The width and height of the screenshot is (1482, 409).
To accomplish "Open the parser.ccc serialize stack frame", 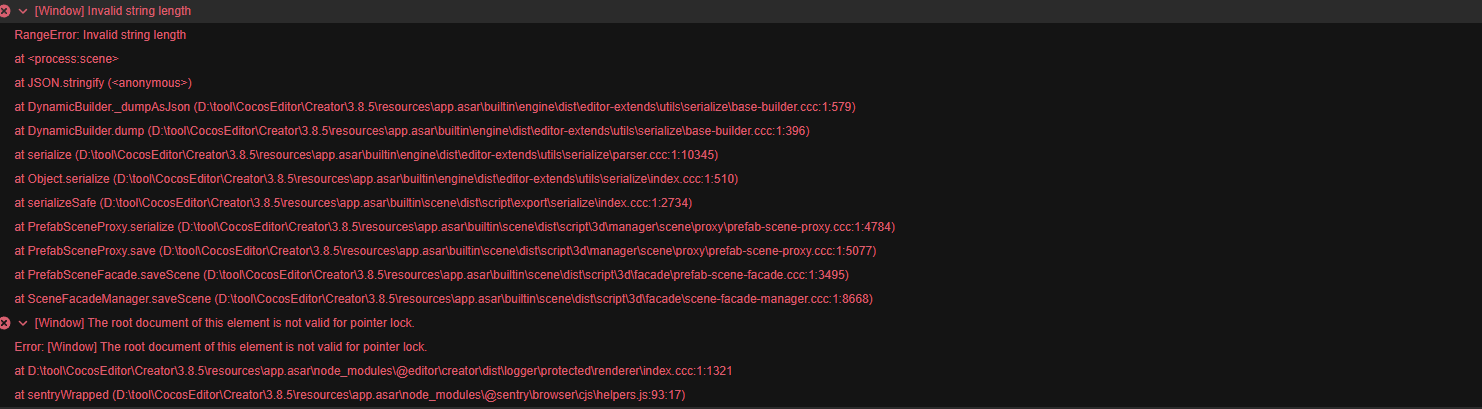I will click(366, 155).
